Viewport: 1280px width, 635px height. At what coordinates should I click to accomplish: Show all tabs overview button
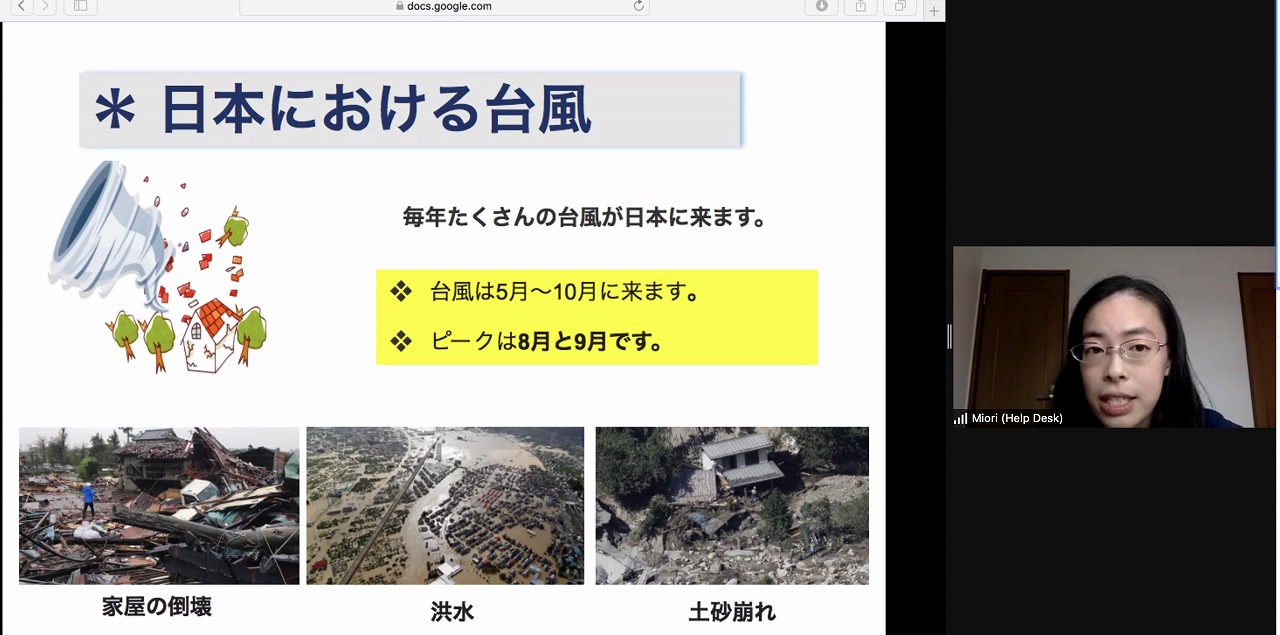[900, 6]
